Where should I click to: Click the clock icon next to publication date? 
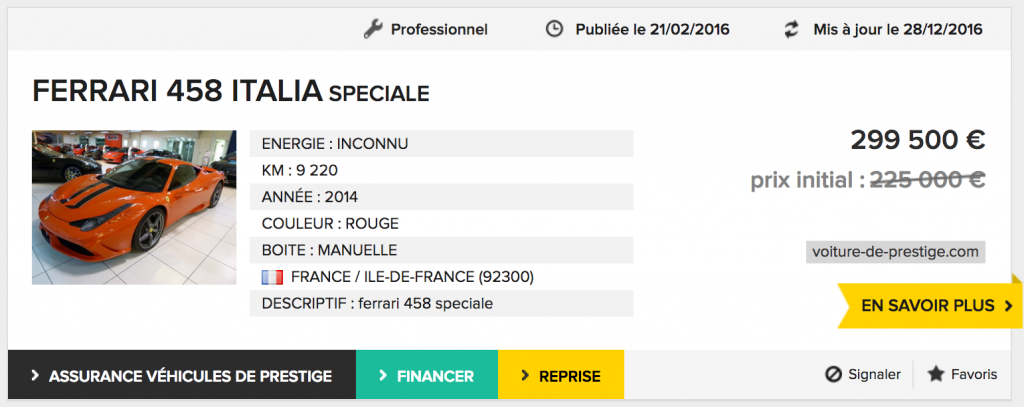point(554,29)
